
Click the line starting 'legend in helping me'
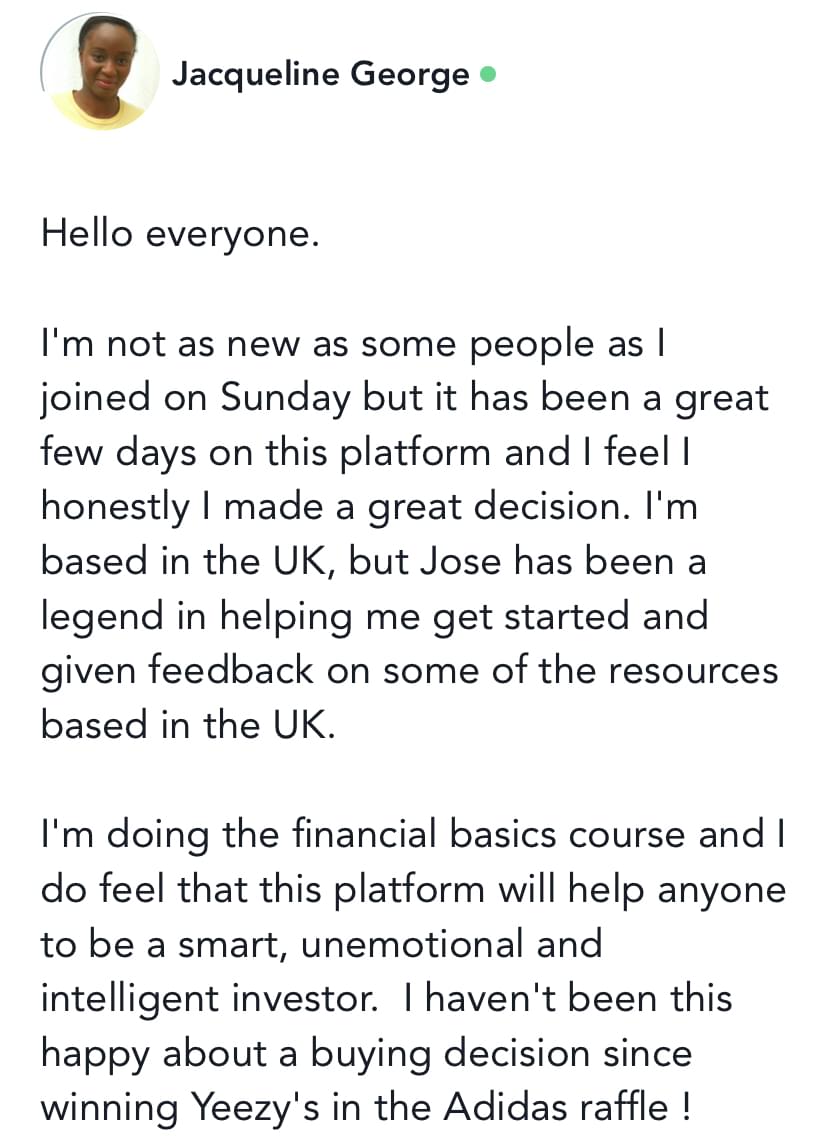pyautogui.click(x=374, y=617)
